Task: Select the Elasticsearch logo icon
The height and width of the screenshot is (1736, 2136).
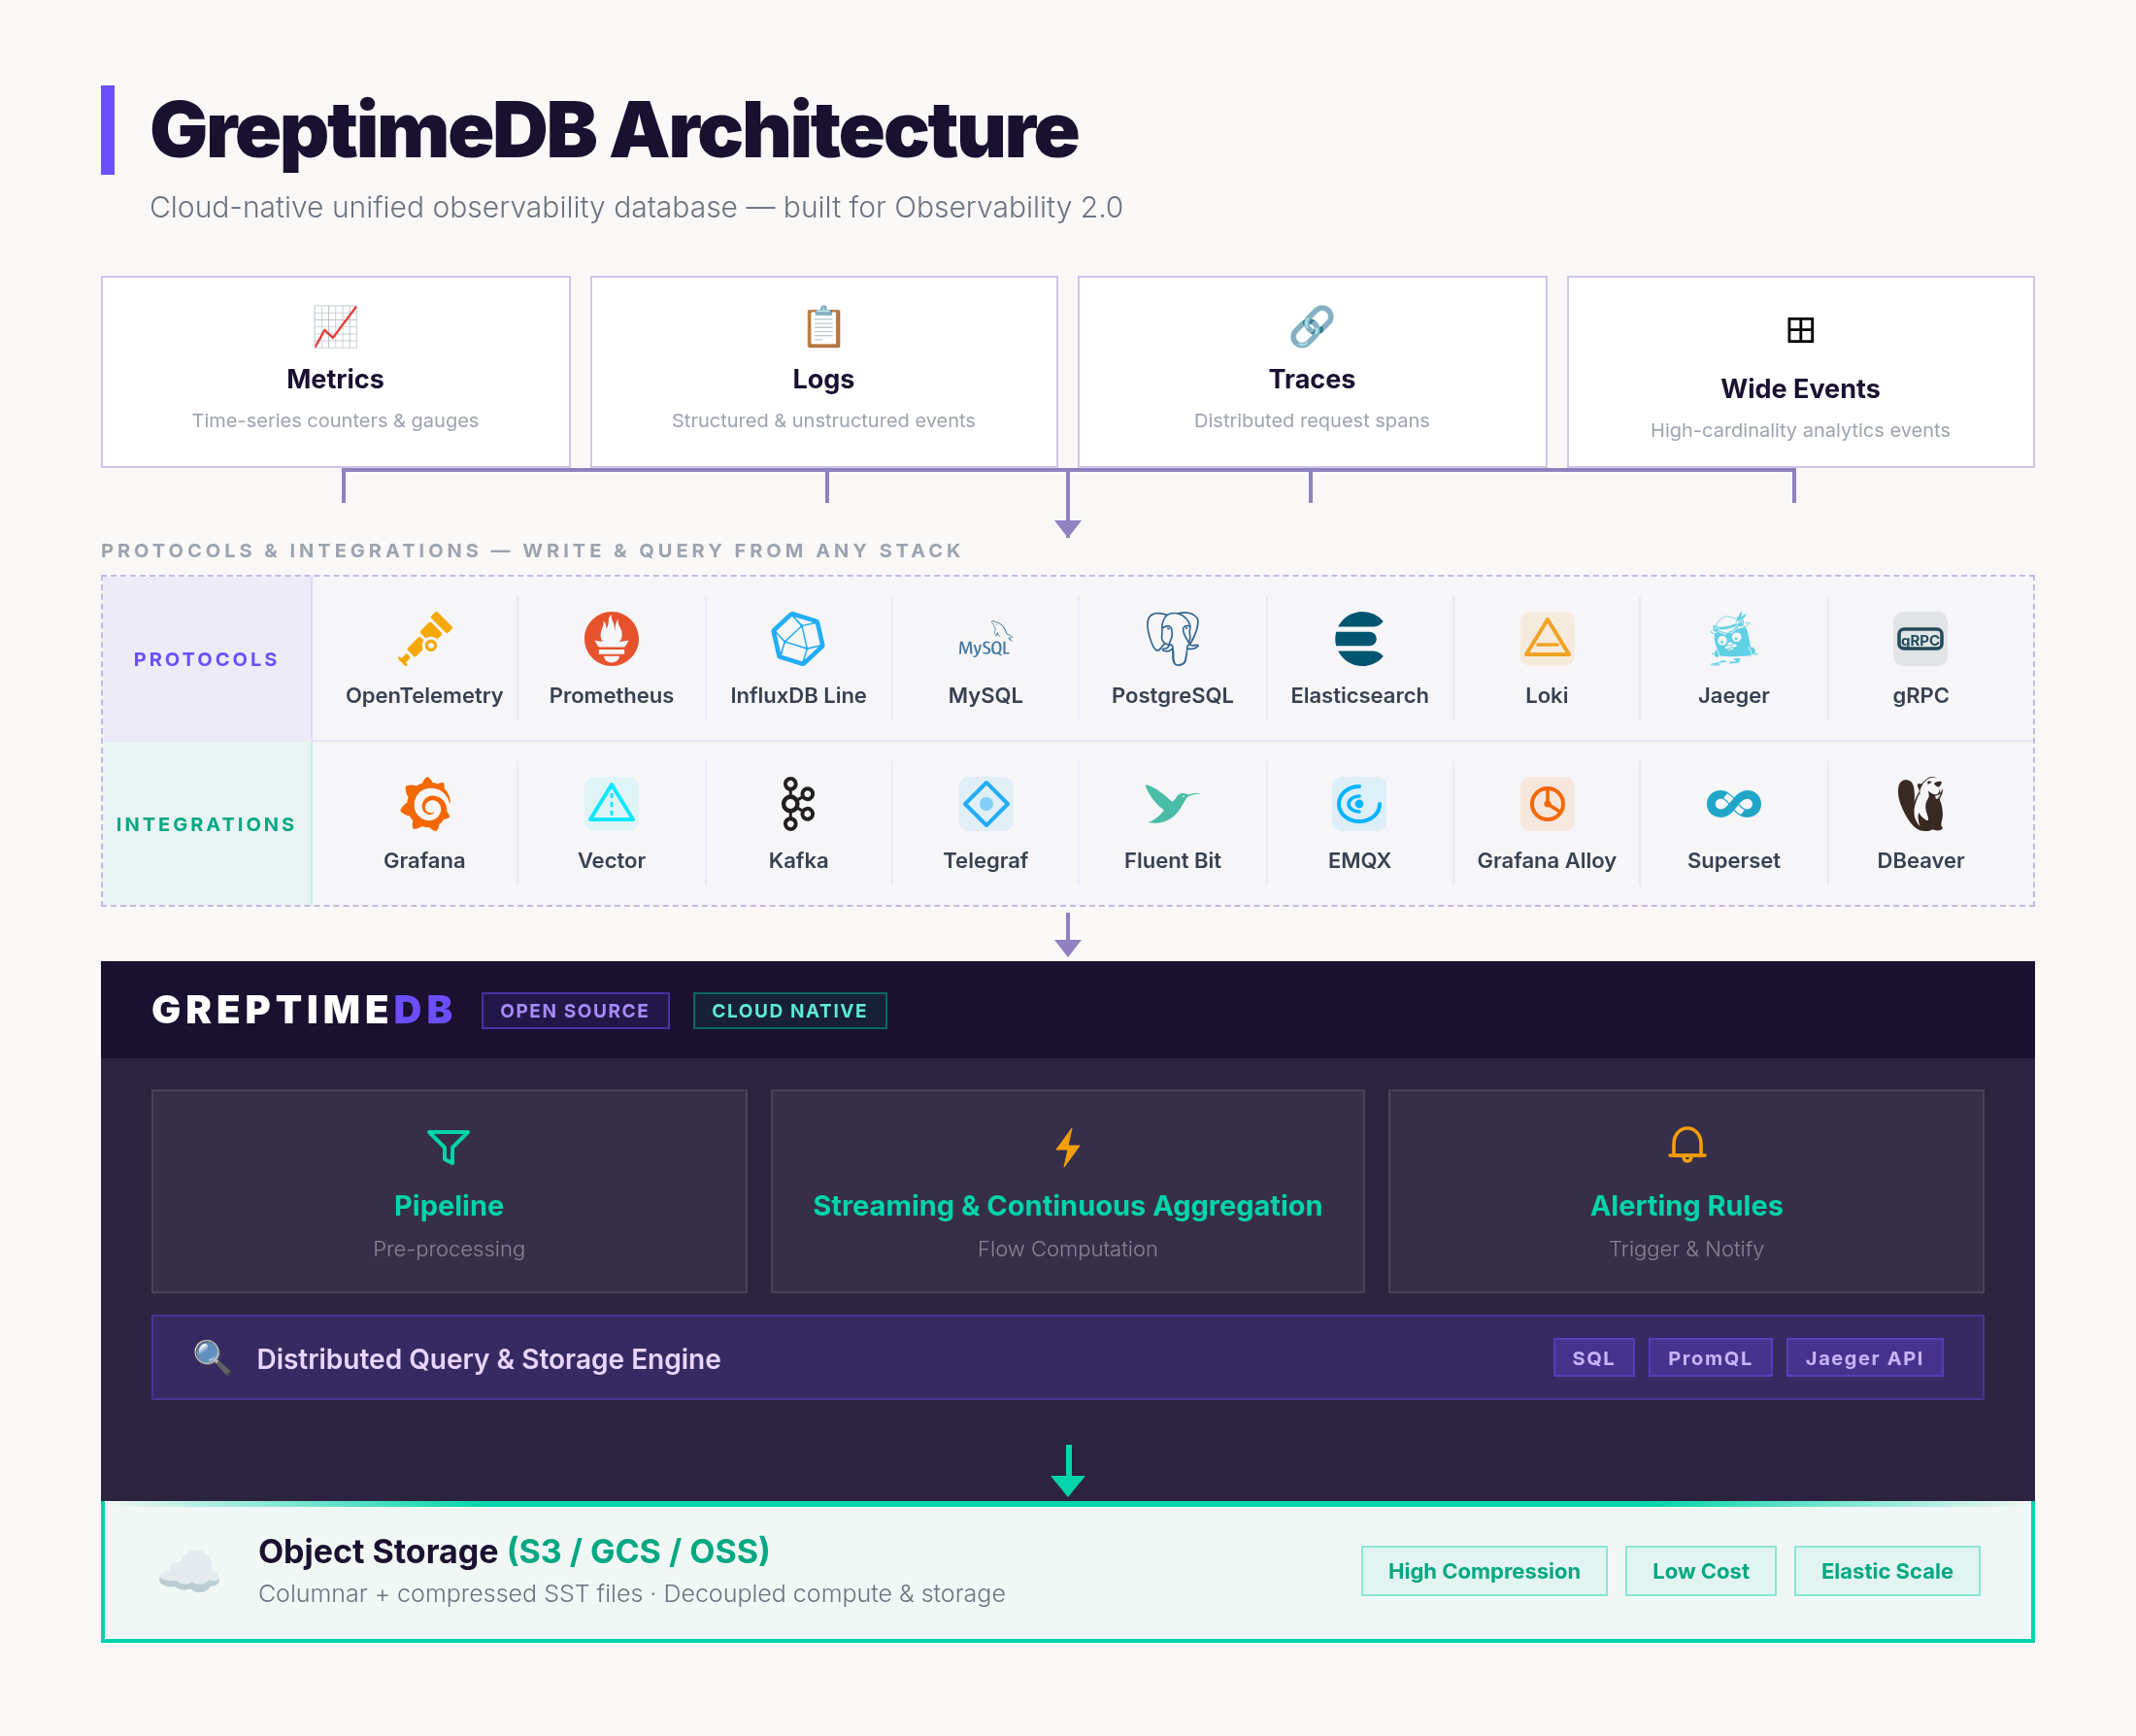Action: [1359, 638]
